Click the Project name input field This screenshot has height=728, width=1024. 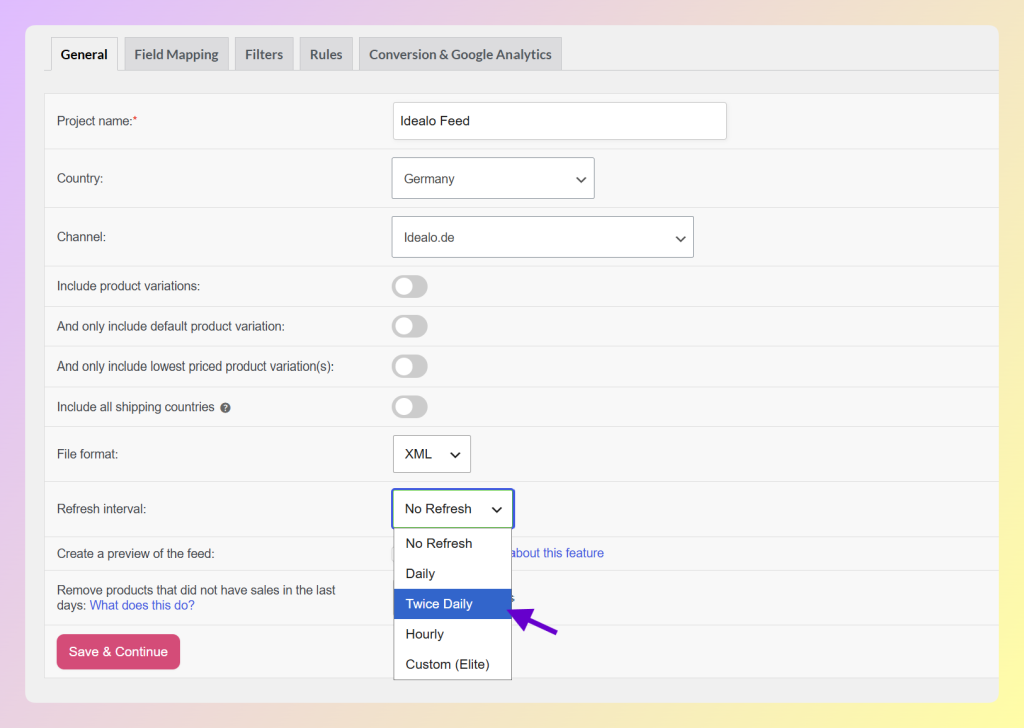[560, 121]
